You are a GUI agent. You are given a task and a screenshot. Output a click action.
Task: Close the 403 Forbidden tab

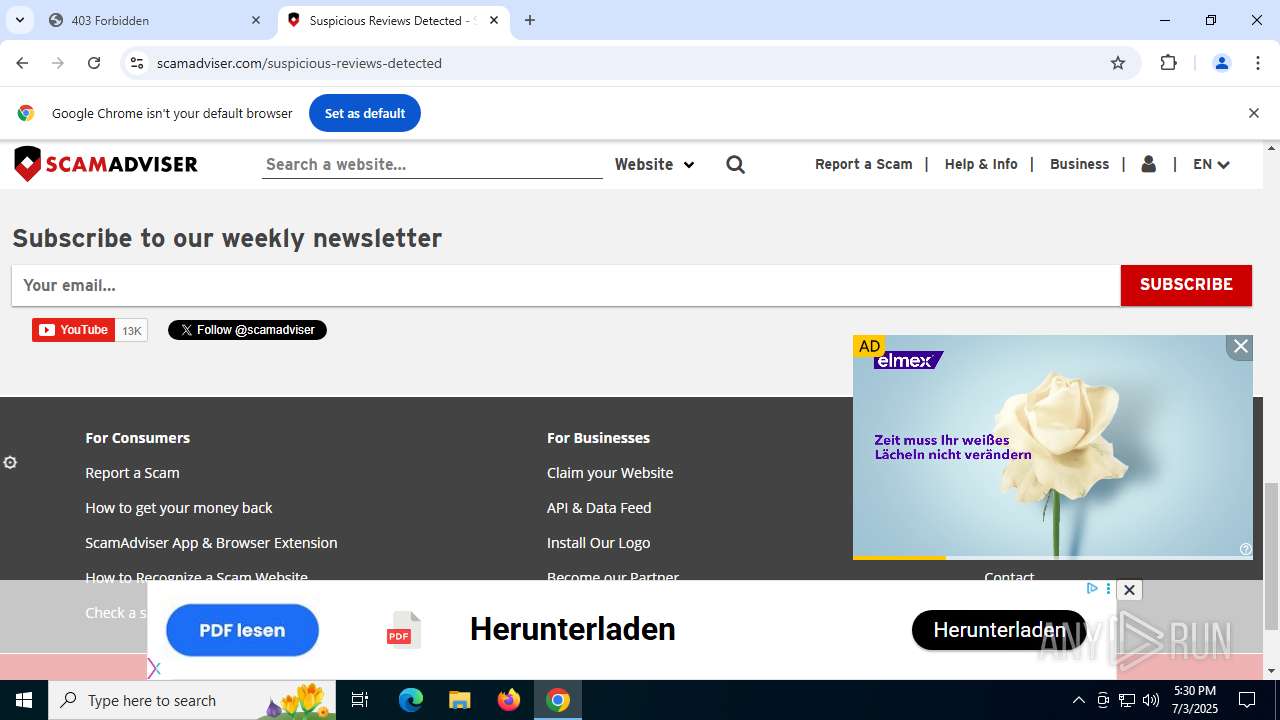click(x=256, y=20)
